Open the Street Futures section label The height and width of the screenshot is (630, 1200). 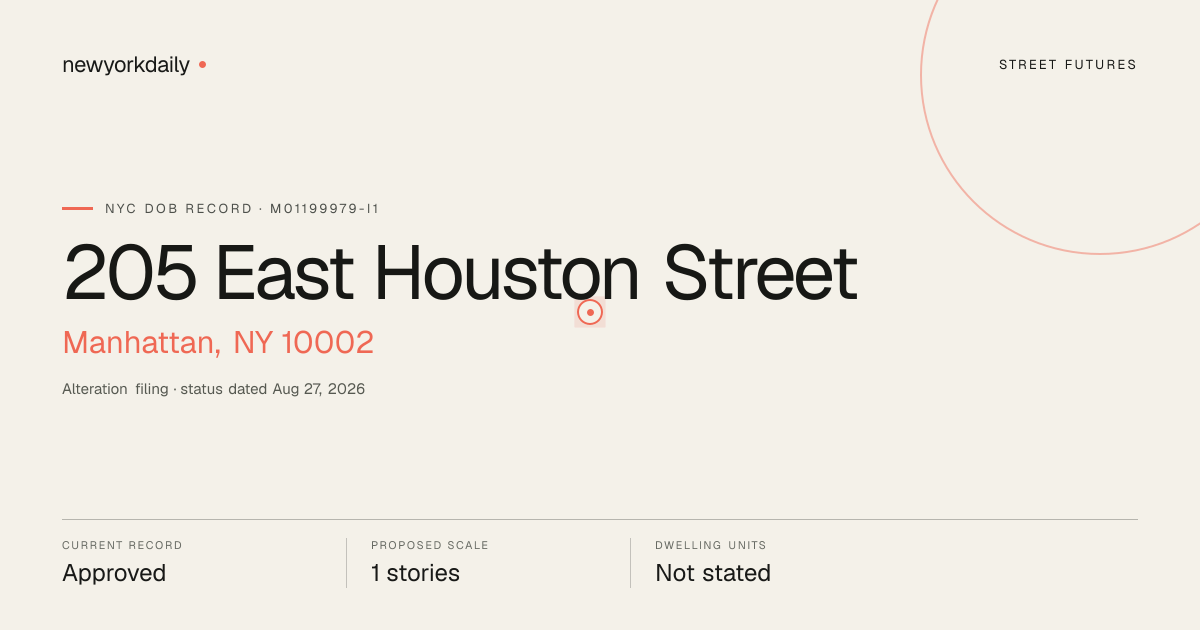pos(1068,65)
